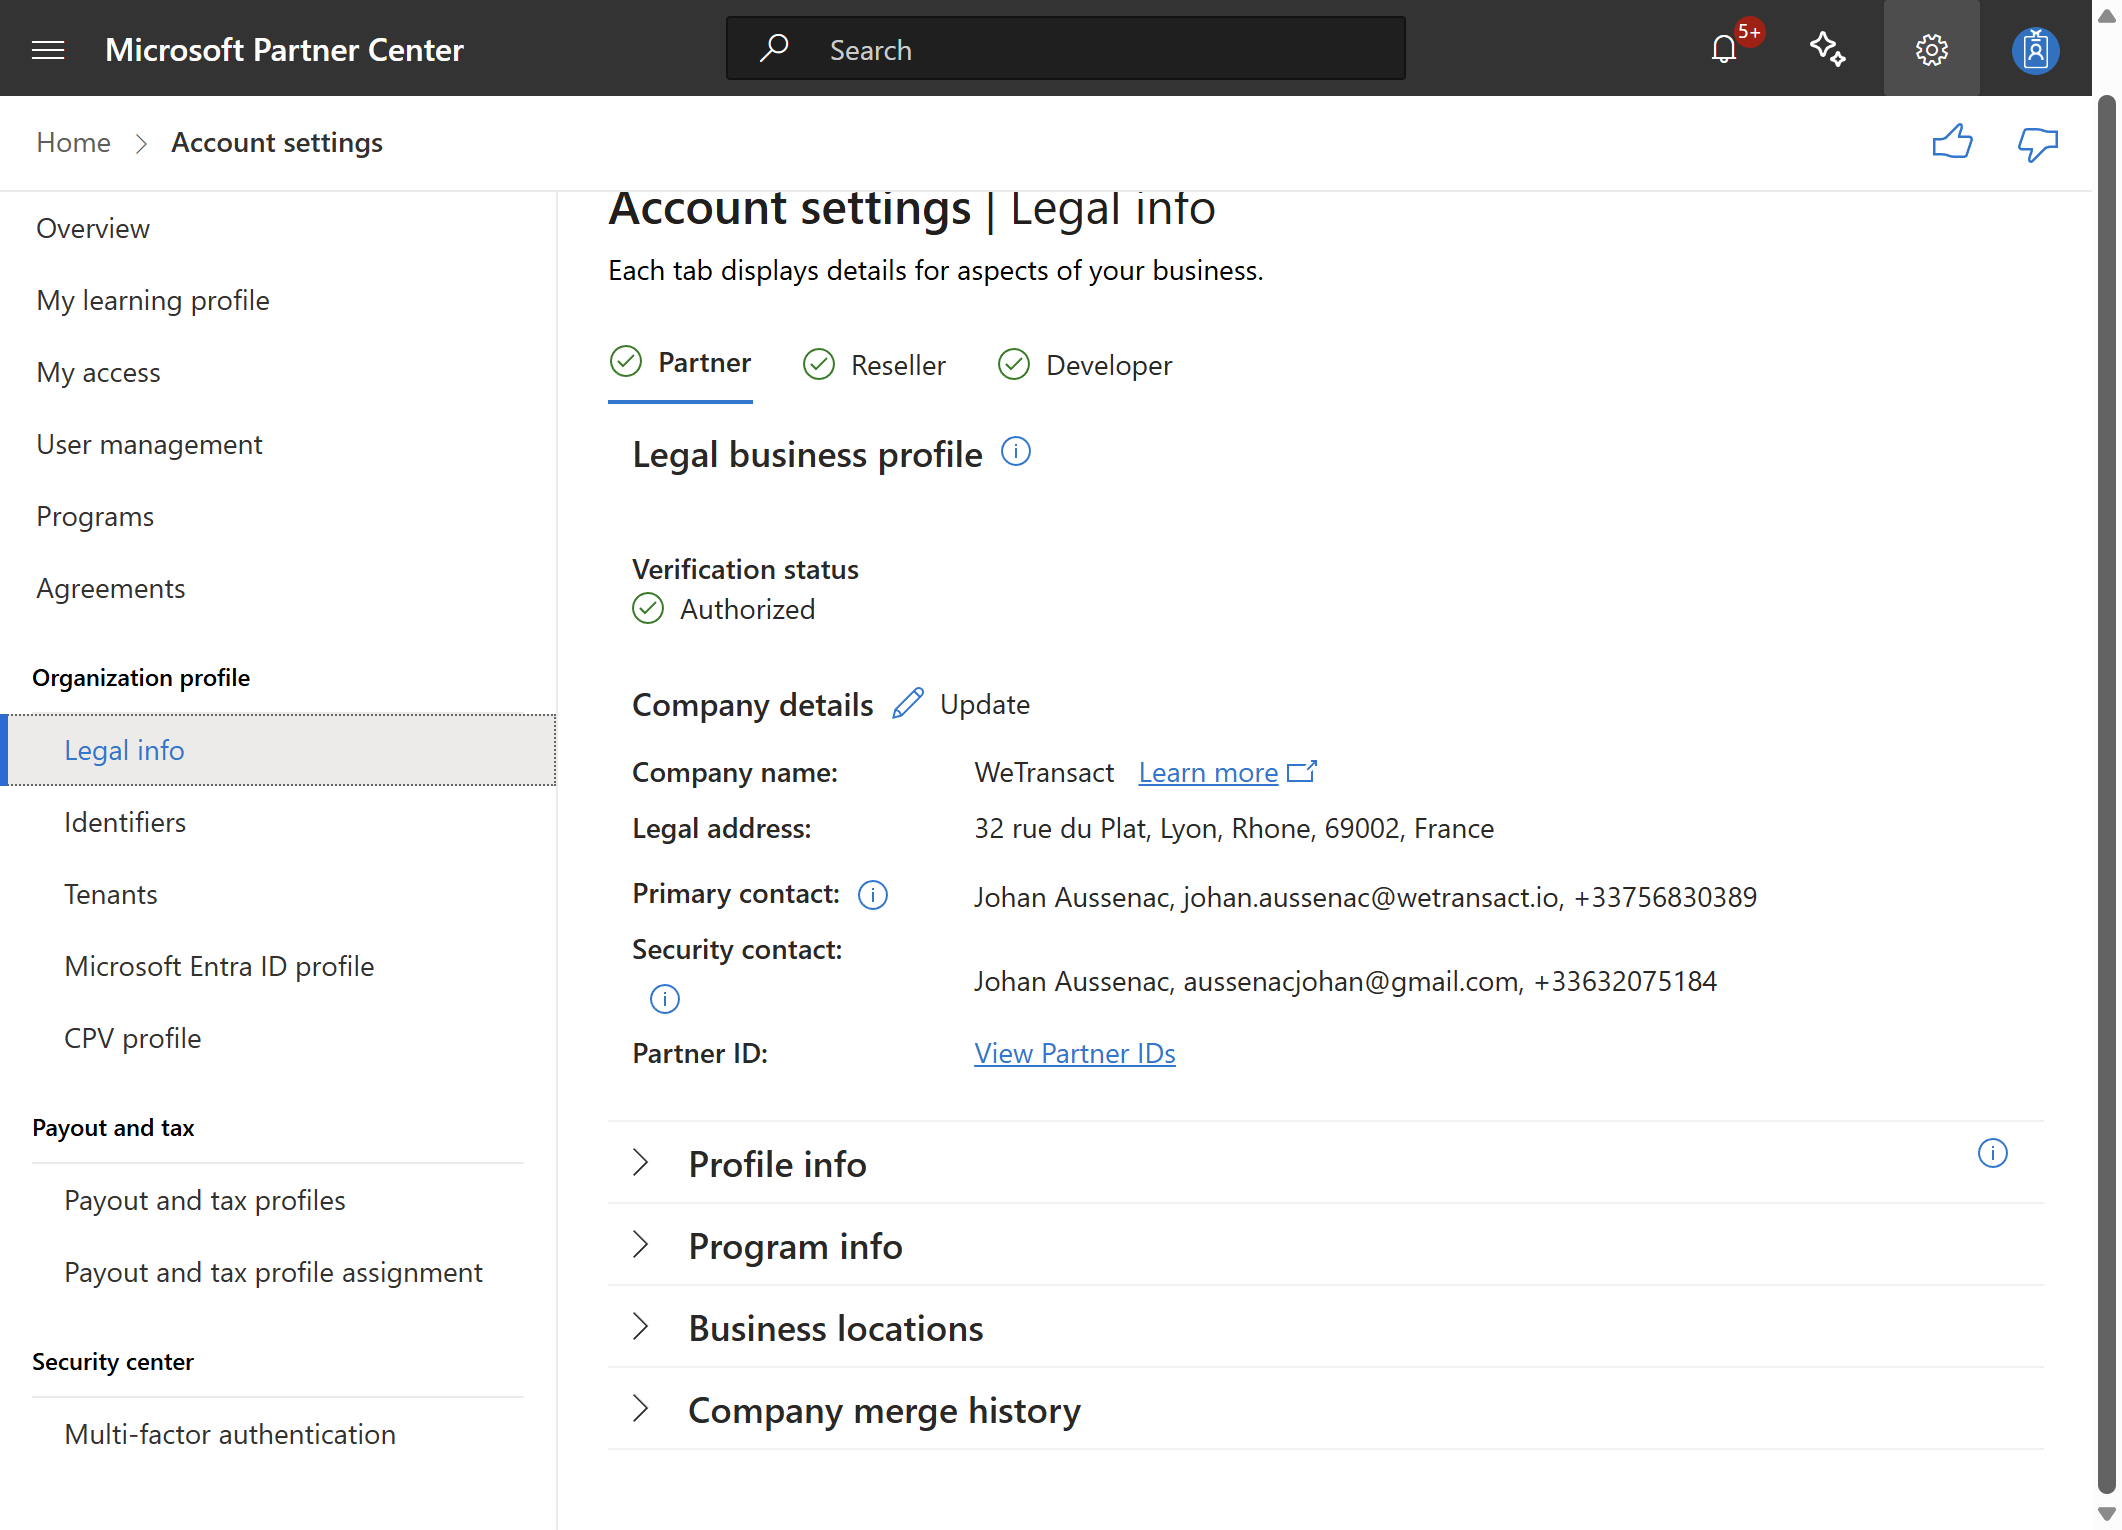The width and height of the screenshot is (2122, 1530).
Task: Show Security contact info tooltip
Action: [665, 999]
